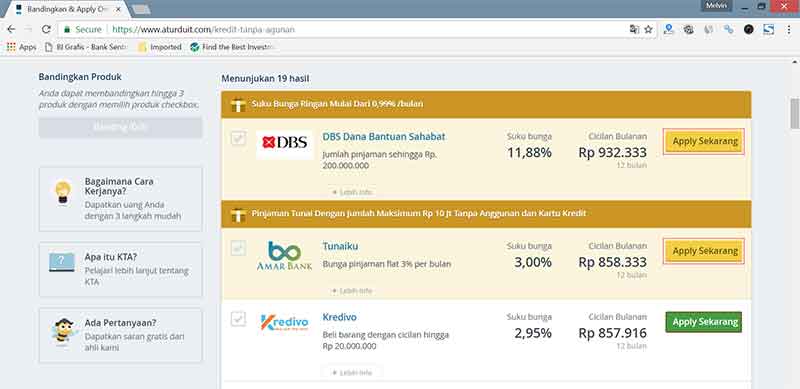Expand Lebih info under Kredivo

tap(352, 373)
